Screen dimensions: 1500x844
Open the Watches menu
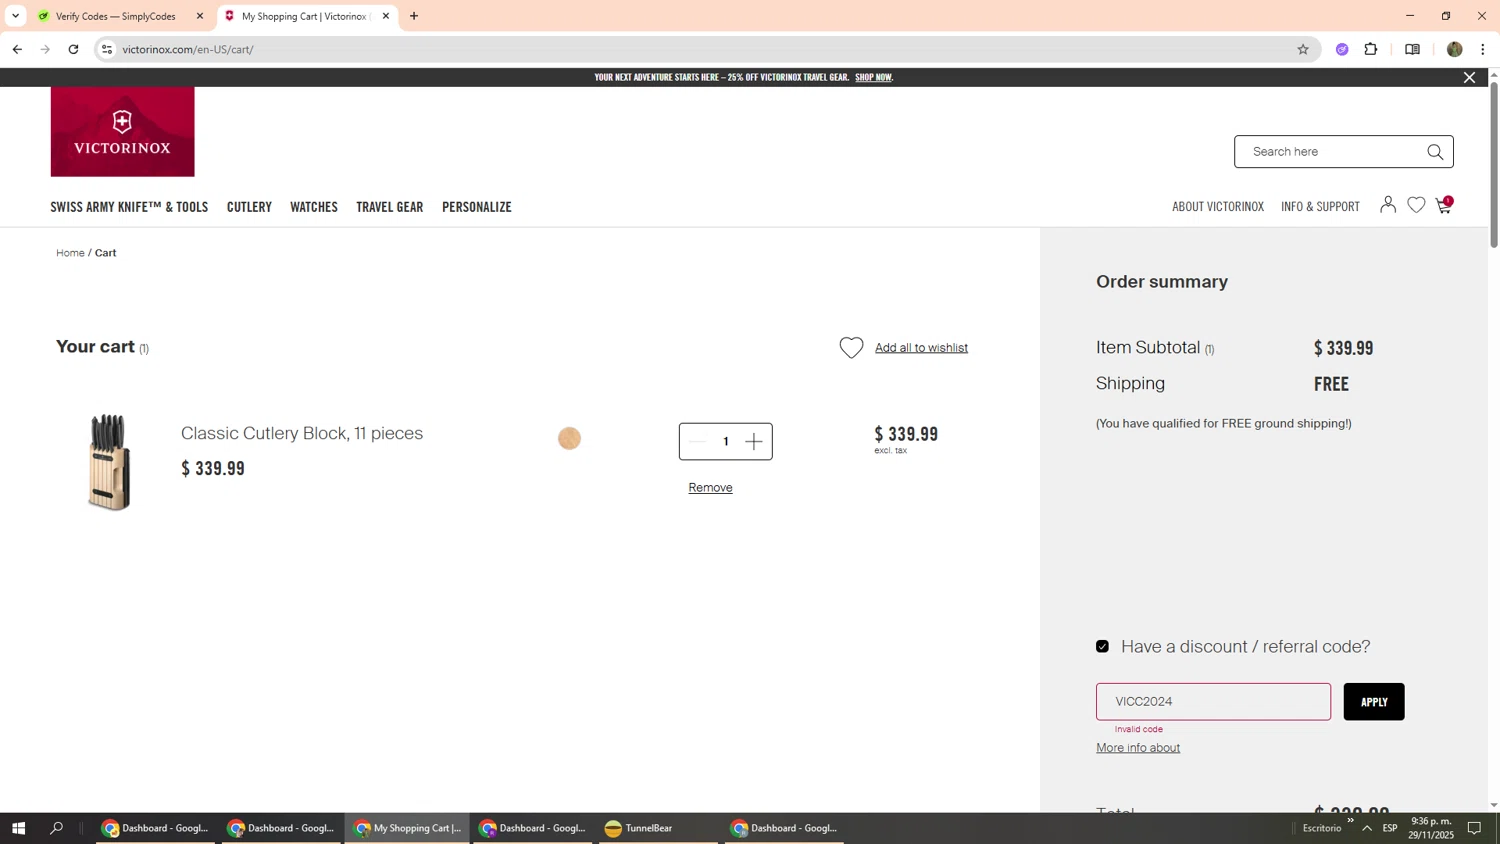coord(314,207)
